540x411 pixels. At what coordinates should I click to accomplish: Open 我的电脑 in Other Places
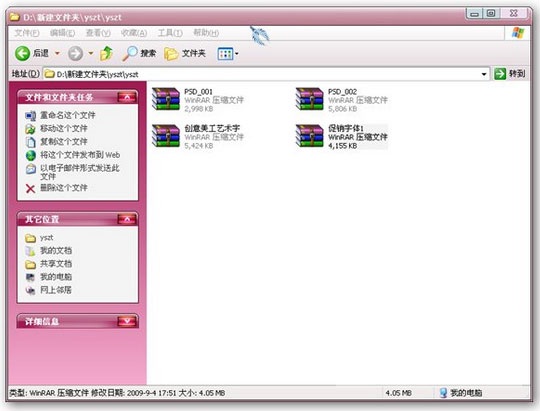(56, 277)
